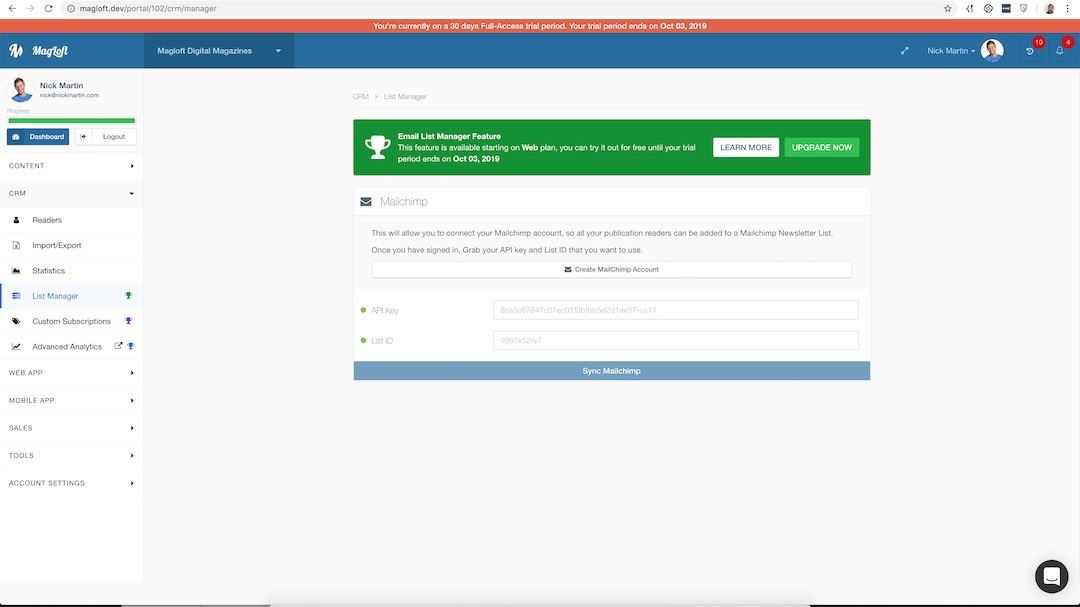The image size is (1080, 607).
Task: Expand the ACCOUNT SETTINGS section
Action: pyautogui.click(x=72, y=483)
